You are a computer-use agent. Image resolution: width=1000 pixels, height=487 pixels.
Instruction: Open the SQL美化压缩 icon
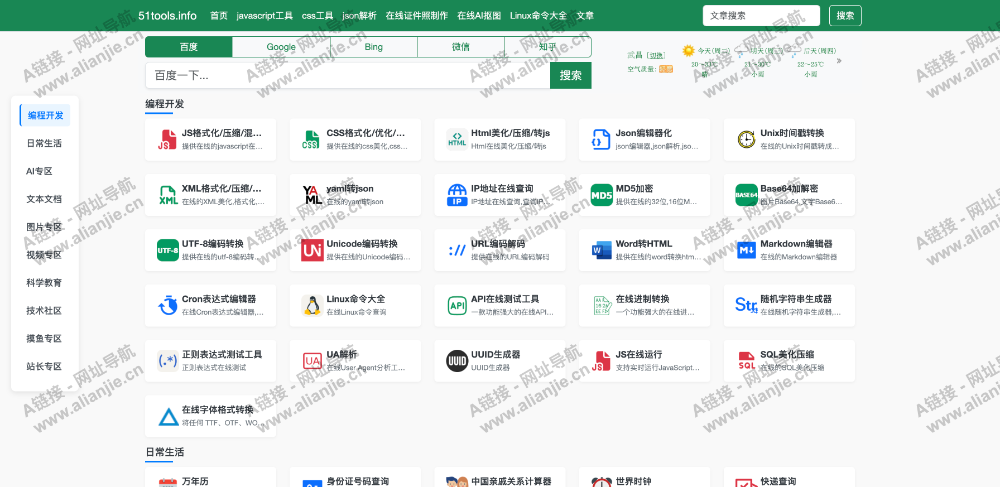[x=746, y=361]
